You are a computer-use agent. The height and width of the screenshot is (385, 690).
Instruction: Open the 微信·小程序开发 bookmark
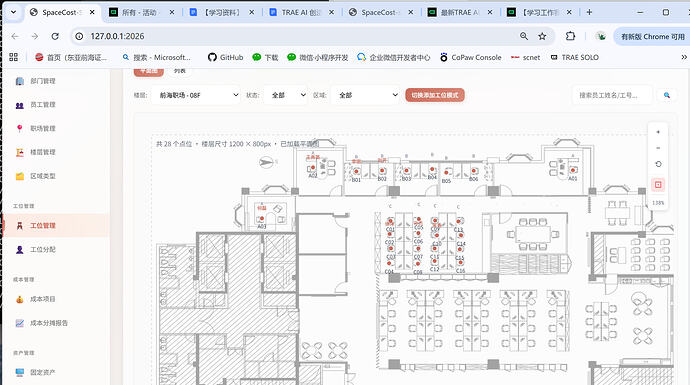(x=317, y=57)
